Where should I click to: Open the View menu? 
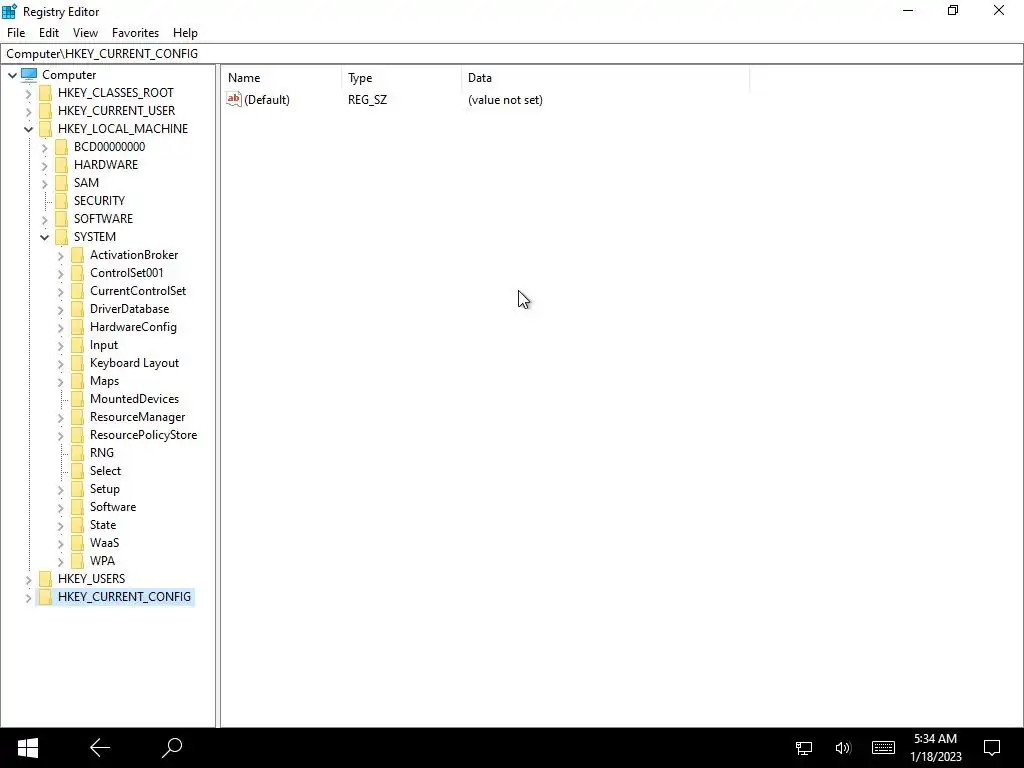tap(85, 33)
